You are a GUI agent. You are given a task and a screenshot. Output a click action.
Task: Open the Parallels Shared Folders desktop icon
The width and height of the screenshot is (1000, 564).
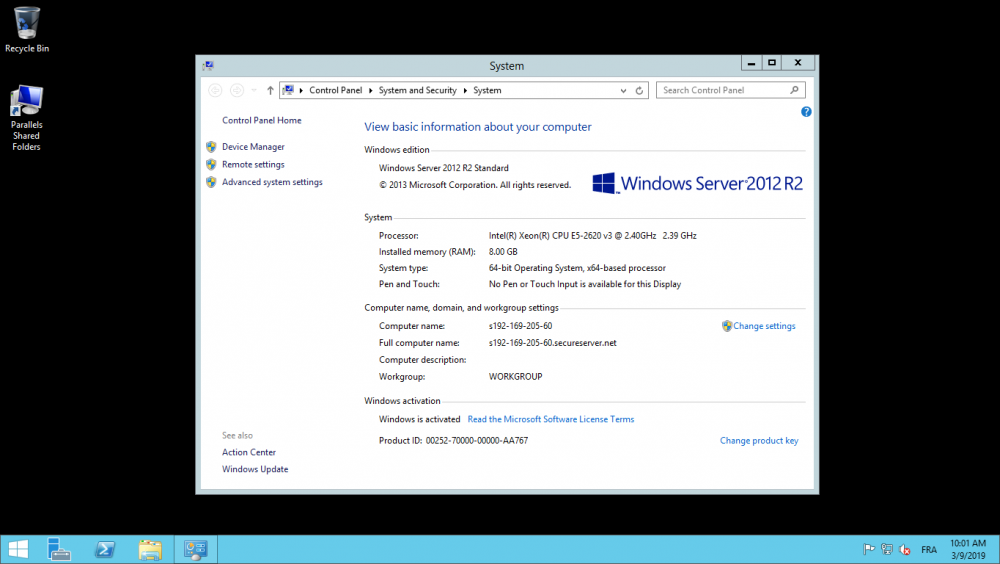click(26, 118)
